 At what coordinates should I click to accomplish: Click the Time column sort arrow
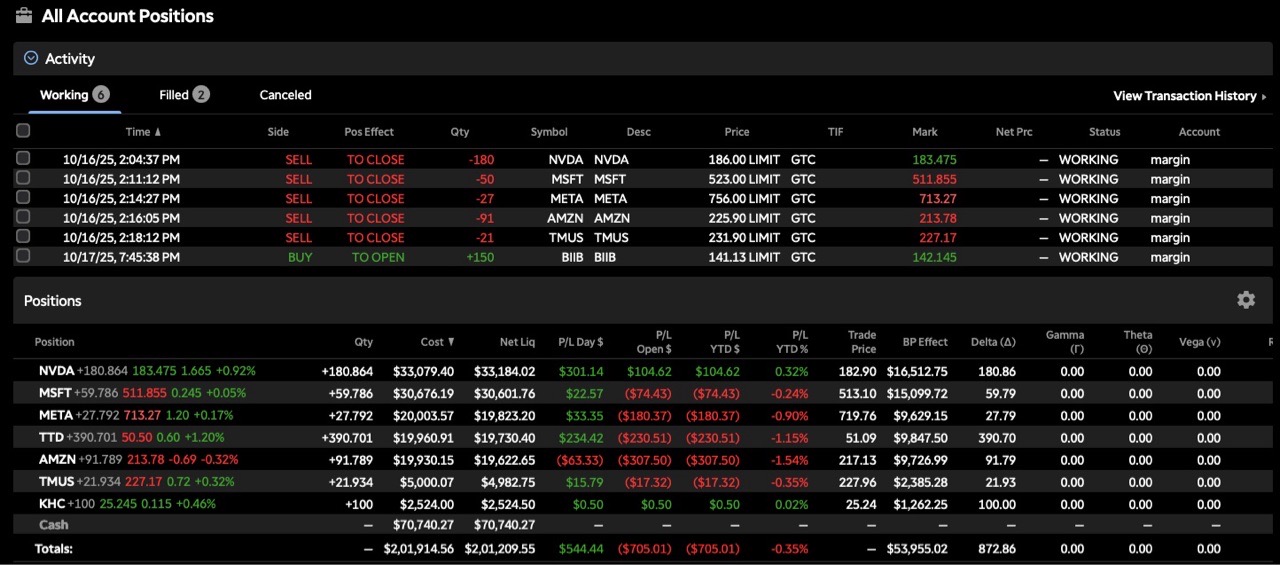pos(157,132)
